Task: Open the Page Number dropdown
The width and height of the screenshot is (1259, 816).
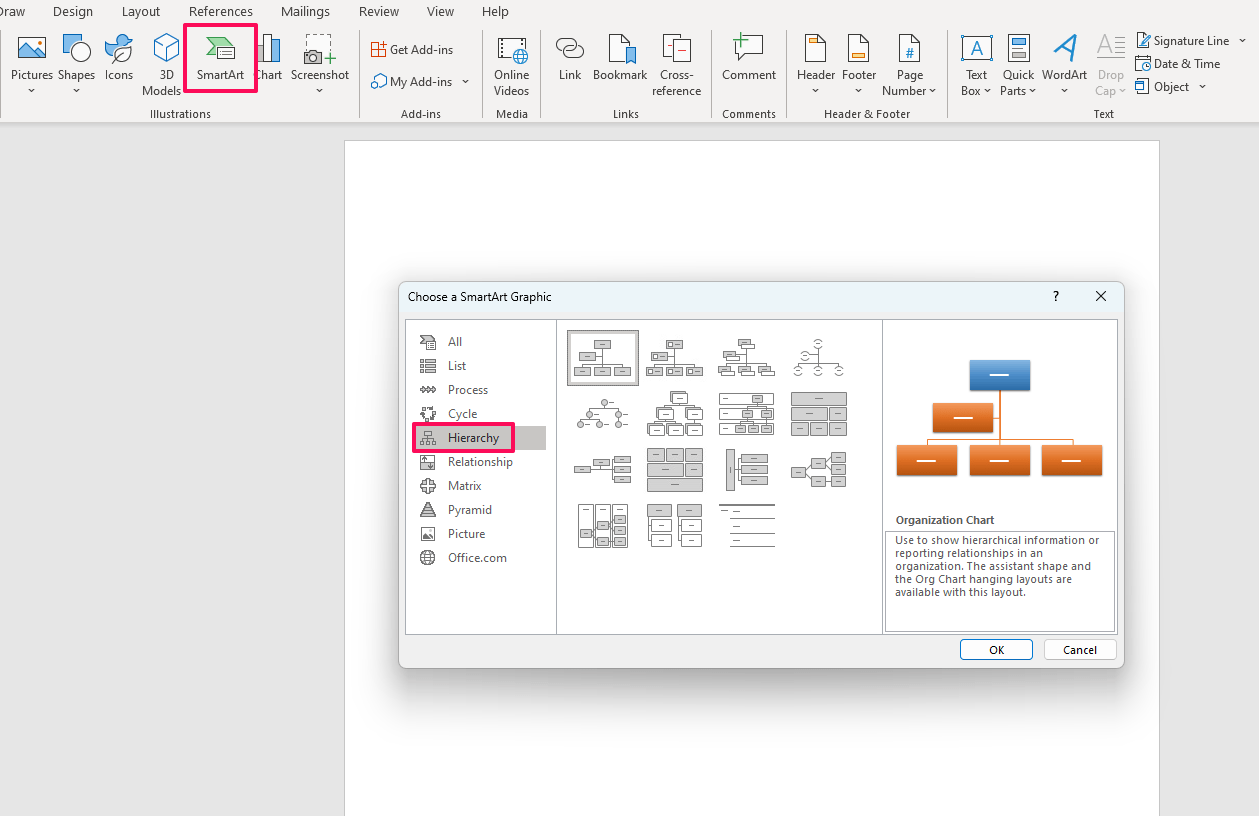Action: pos(910,64)
